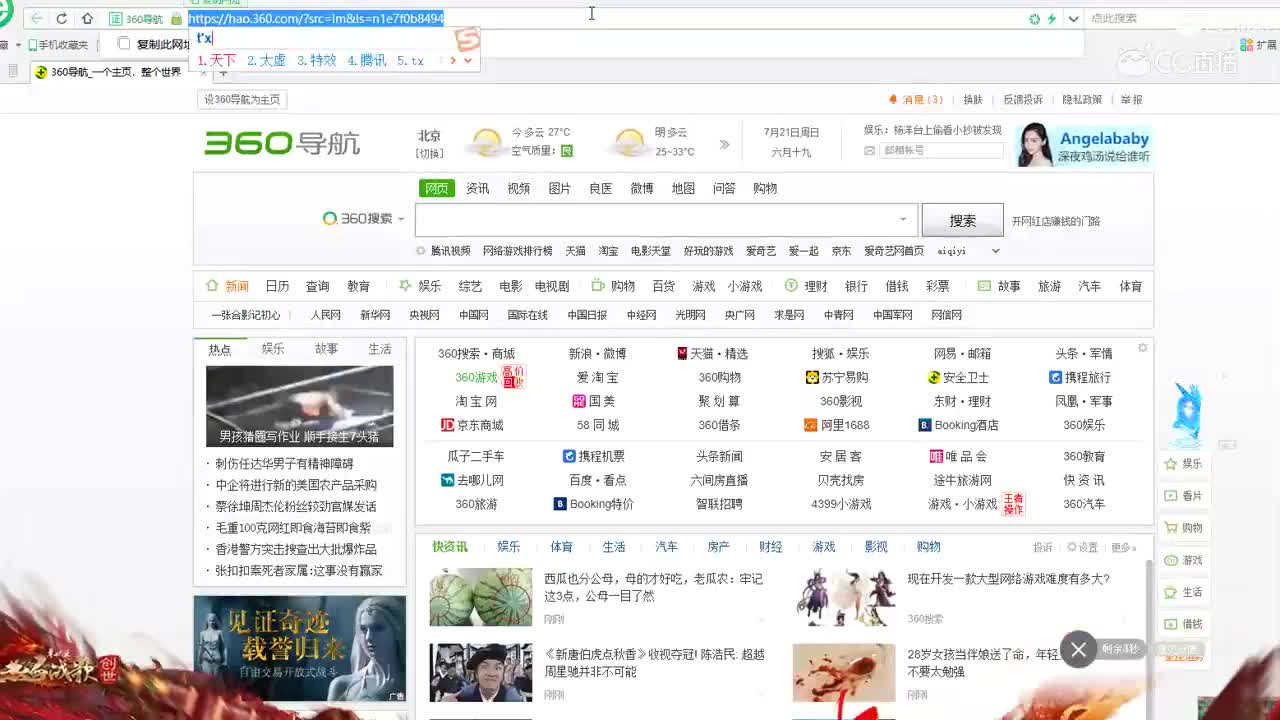
Task: Open the settings gear on site grid
Action: click(x=1143, y=348)
